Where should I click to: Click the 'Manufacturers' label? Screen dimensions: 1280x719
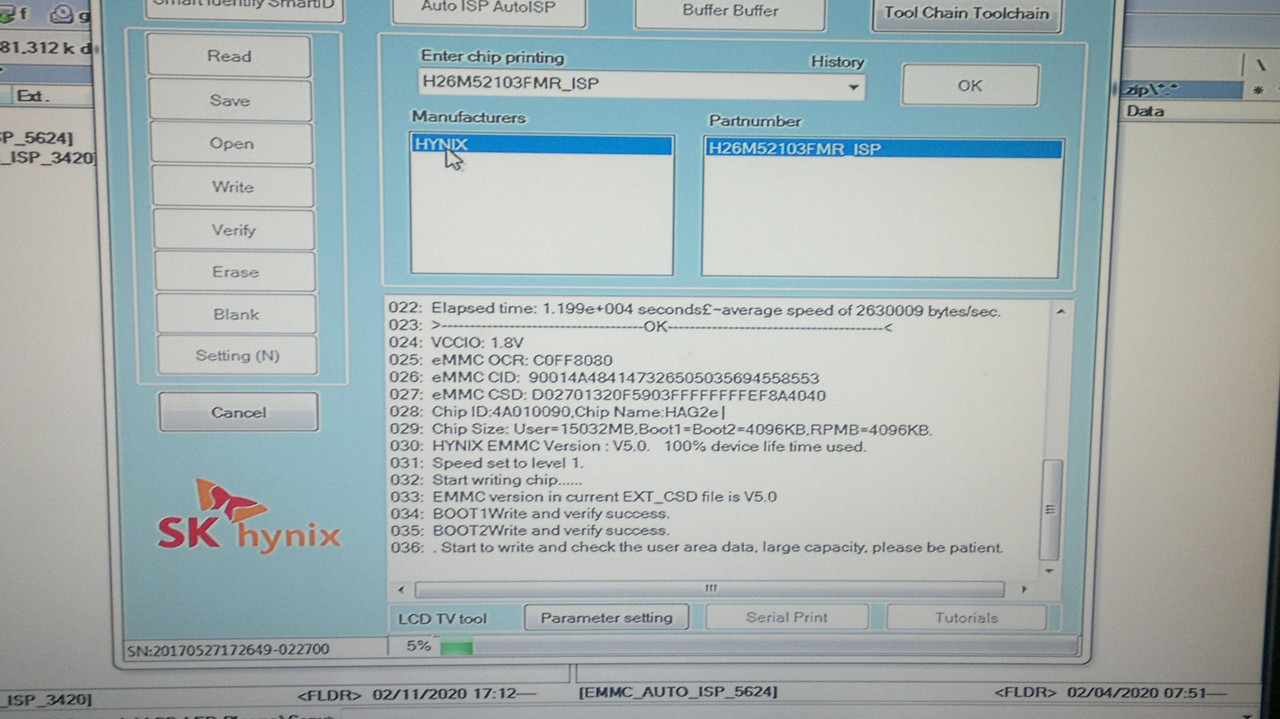click(468, 117)
